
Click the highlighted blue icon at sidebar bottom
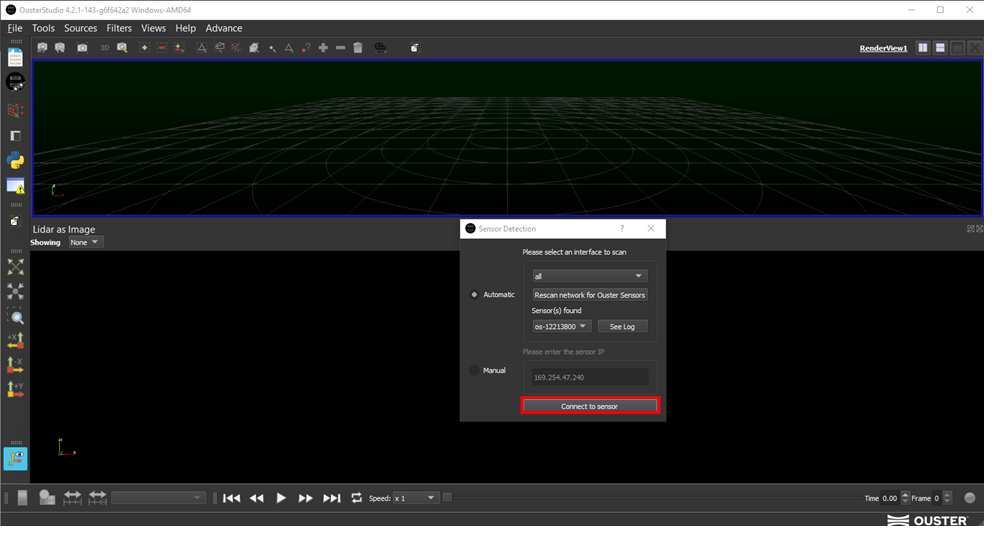15,458
